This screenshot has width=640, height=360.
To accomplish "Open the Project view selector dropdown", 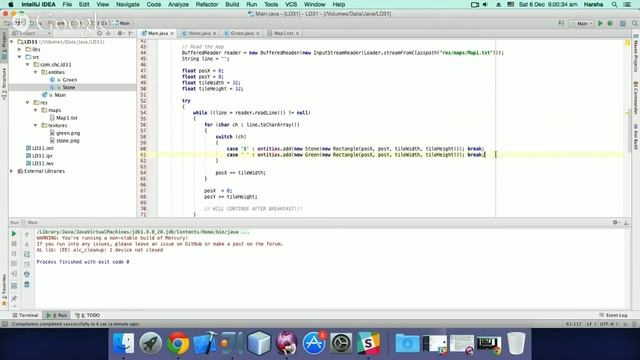I will tap(31, 33).
